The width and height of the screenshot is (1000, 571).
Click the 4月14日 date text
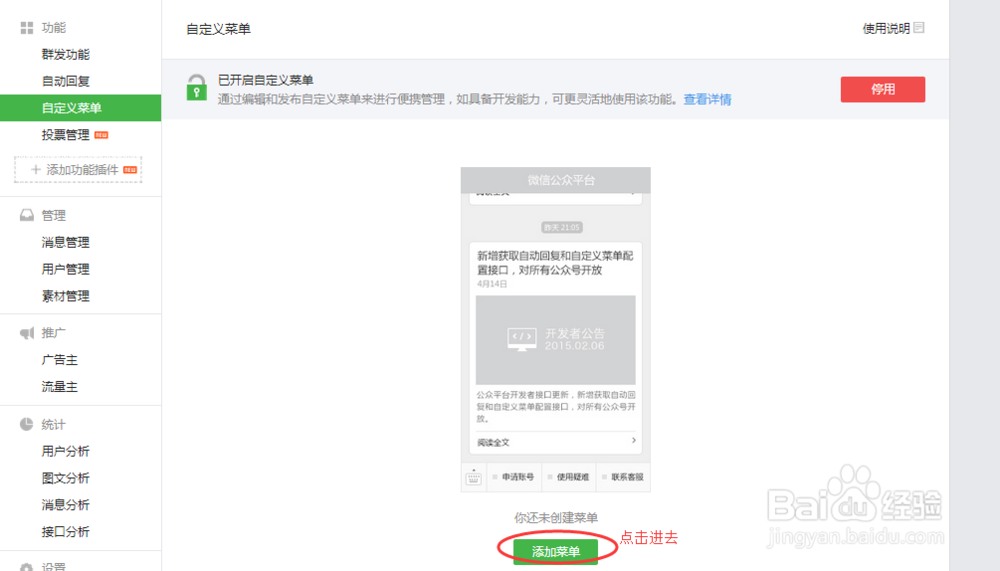(492, 284)
